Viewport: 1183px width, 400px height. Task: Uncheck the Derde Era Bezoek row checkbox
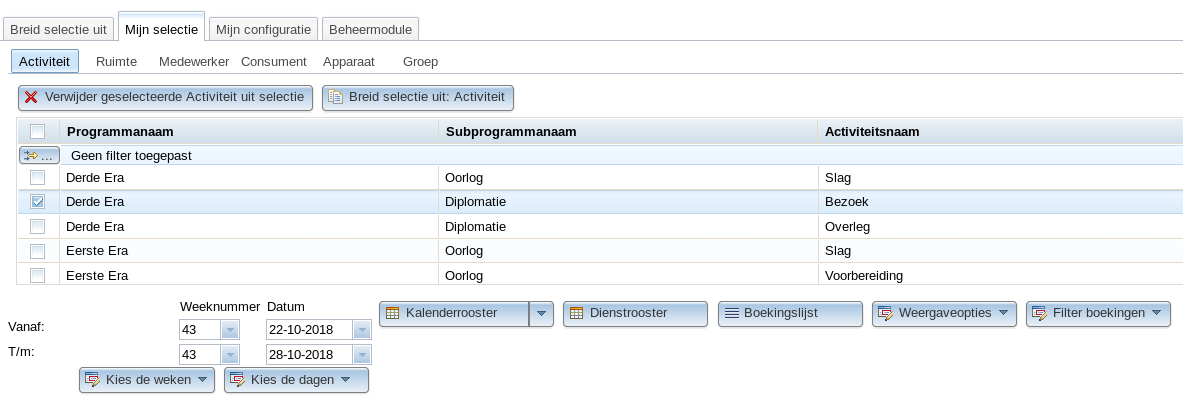pos(37,202)
